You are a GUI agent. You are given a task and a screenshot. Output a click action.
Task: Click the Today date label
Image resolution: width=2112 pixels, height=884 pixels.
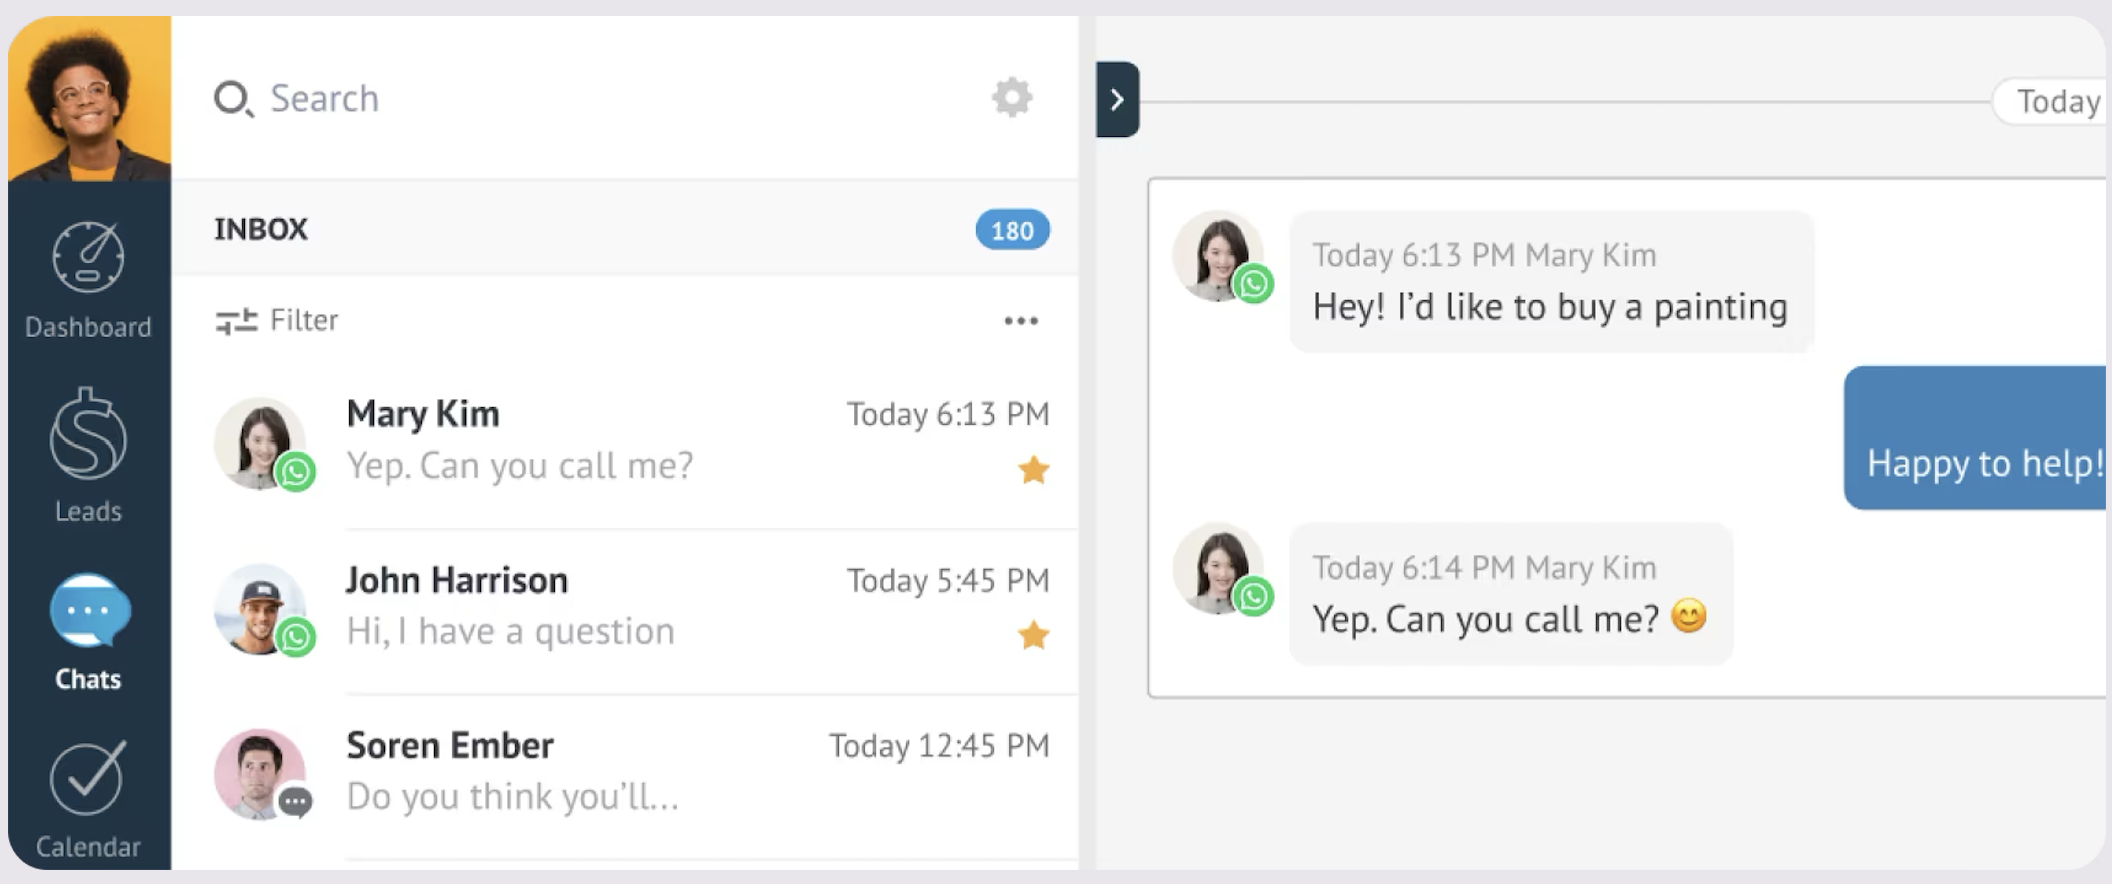(x=2055, y=102)
